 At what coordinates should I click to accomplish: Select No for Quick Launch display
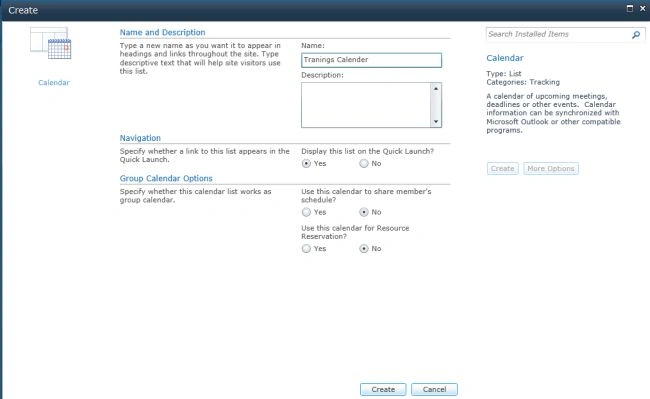tap(364, 164)
